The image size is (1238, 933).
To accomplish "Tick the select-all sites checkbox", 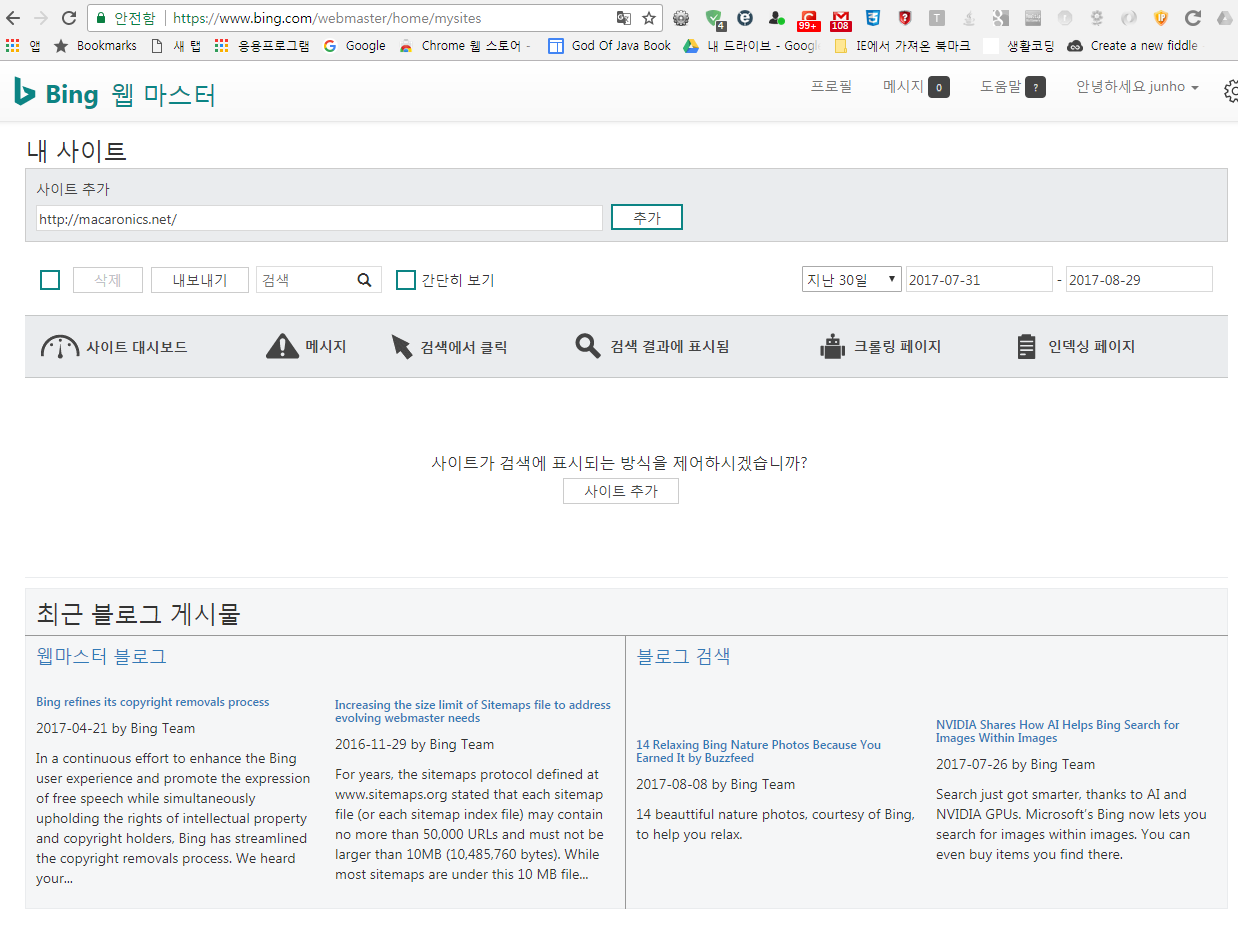I will (x=50, y=280).
